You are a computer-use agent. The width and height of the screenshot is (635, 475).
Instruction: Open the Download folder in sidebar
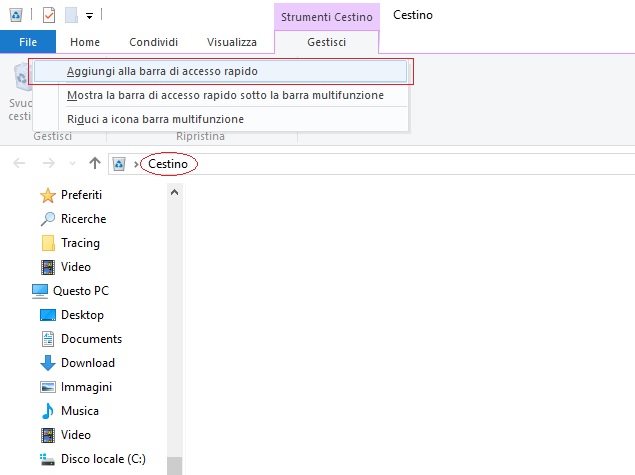coord(87,363)
